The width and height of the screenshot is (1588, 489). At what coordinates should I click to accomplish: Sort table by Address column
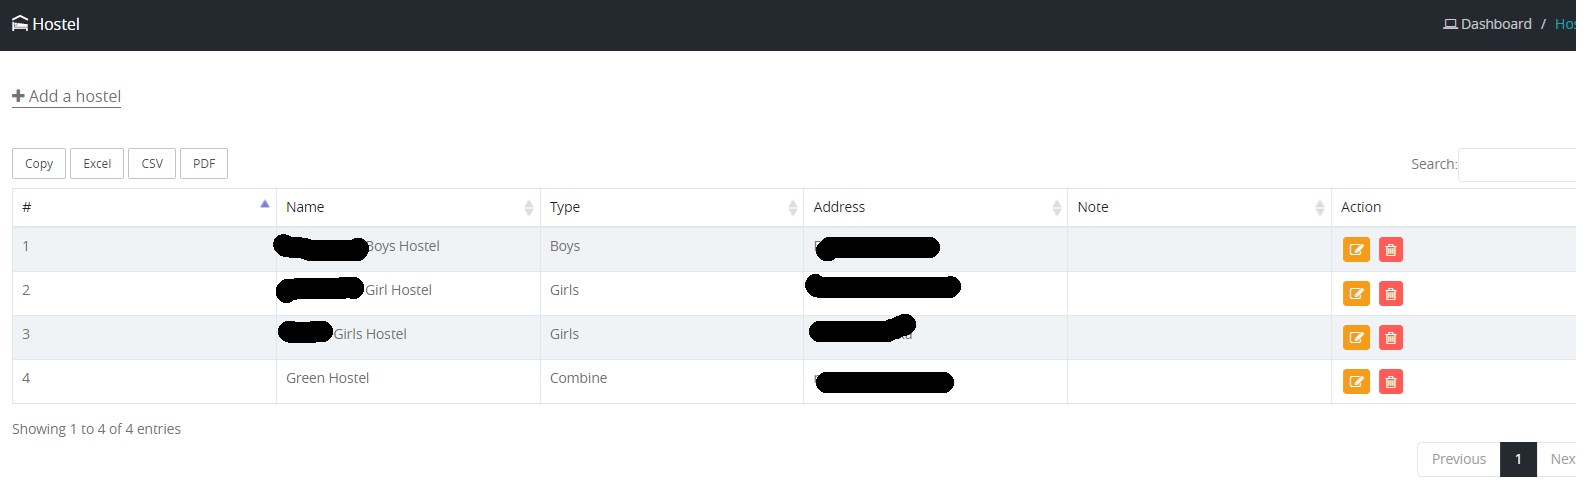tap(935, 207)
